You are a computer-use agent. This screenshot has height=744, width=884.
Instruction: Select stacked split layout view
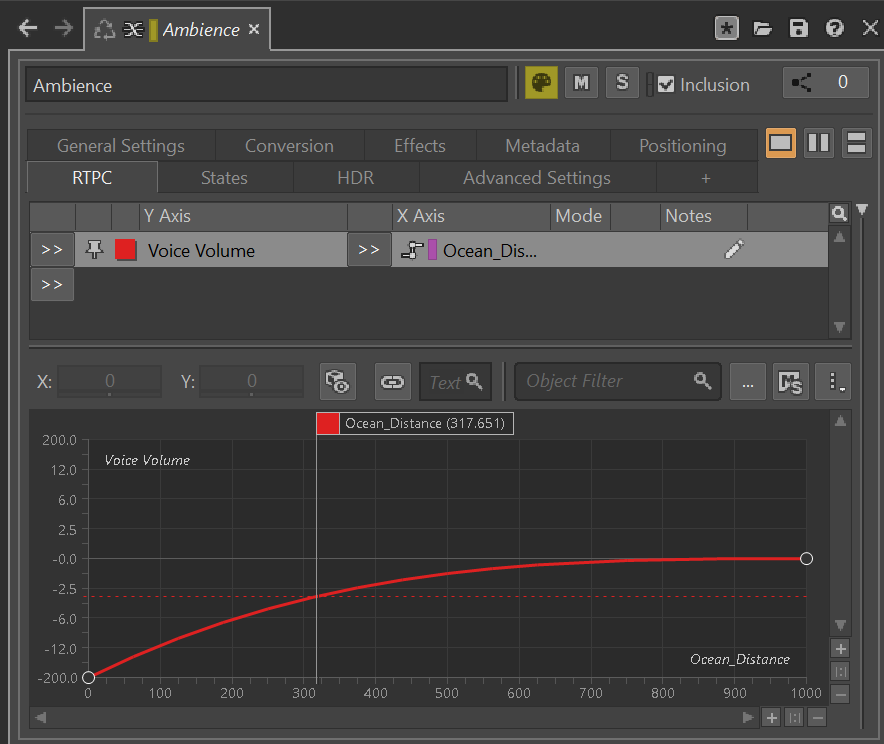(x=856, y=143)
